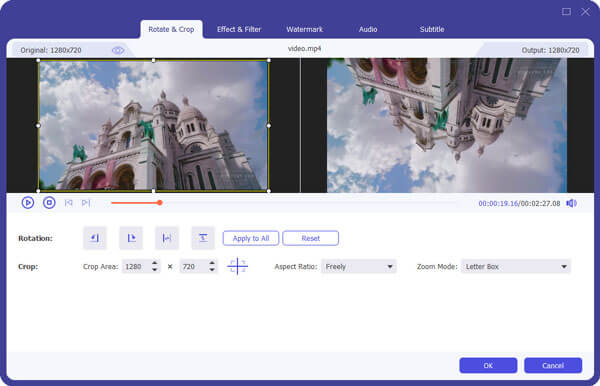Increase crop width with up arrow
The image size is (600, 386).
(155, 263)
